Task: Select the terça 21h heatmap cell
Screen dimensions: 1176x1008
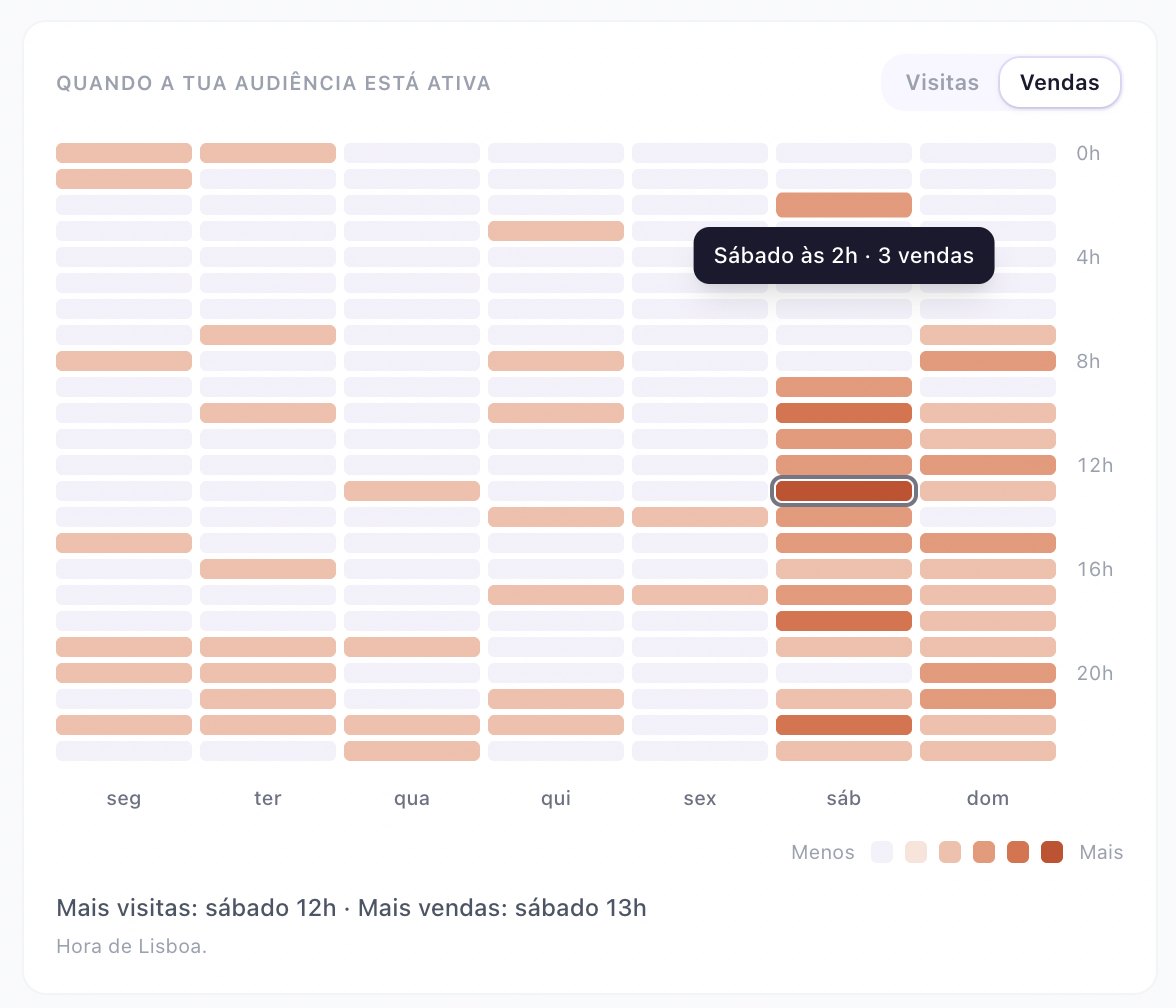Action: pyautogui.click(x=268, y=699)
